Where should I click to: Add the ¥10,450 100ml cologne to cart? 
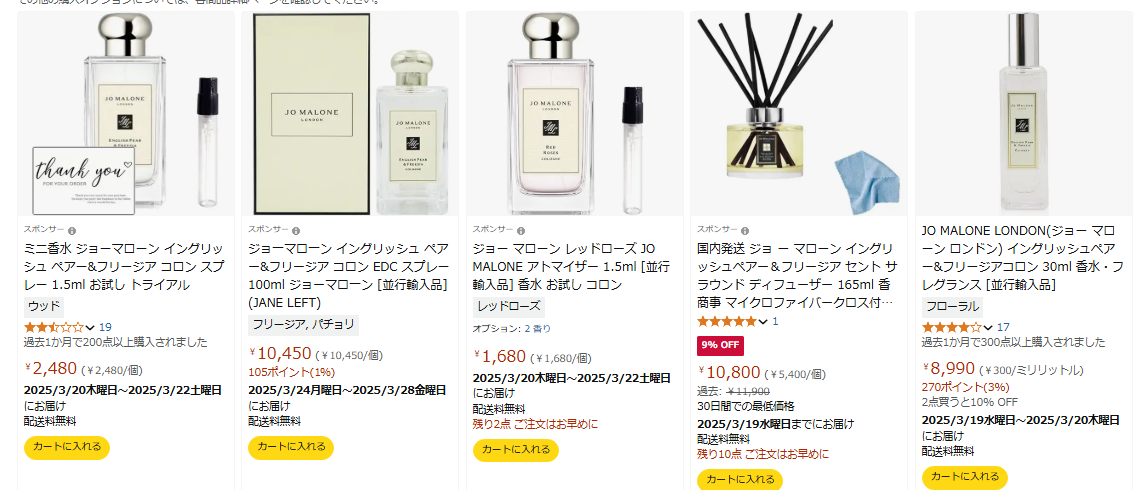pyautogui.click(x=291, y=447)
